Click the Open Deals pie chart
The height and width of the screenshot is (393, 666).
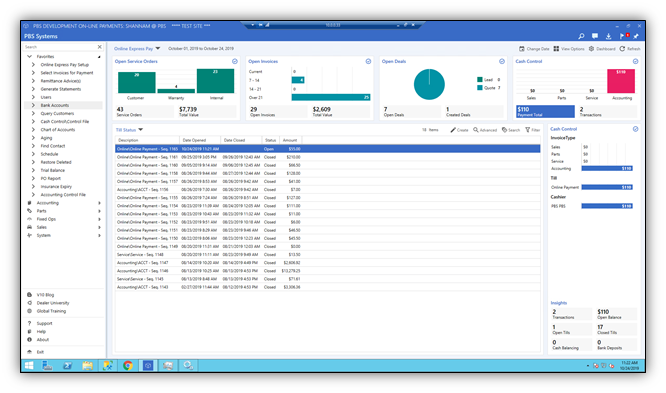tap(429, 84)
